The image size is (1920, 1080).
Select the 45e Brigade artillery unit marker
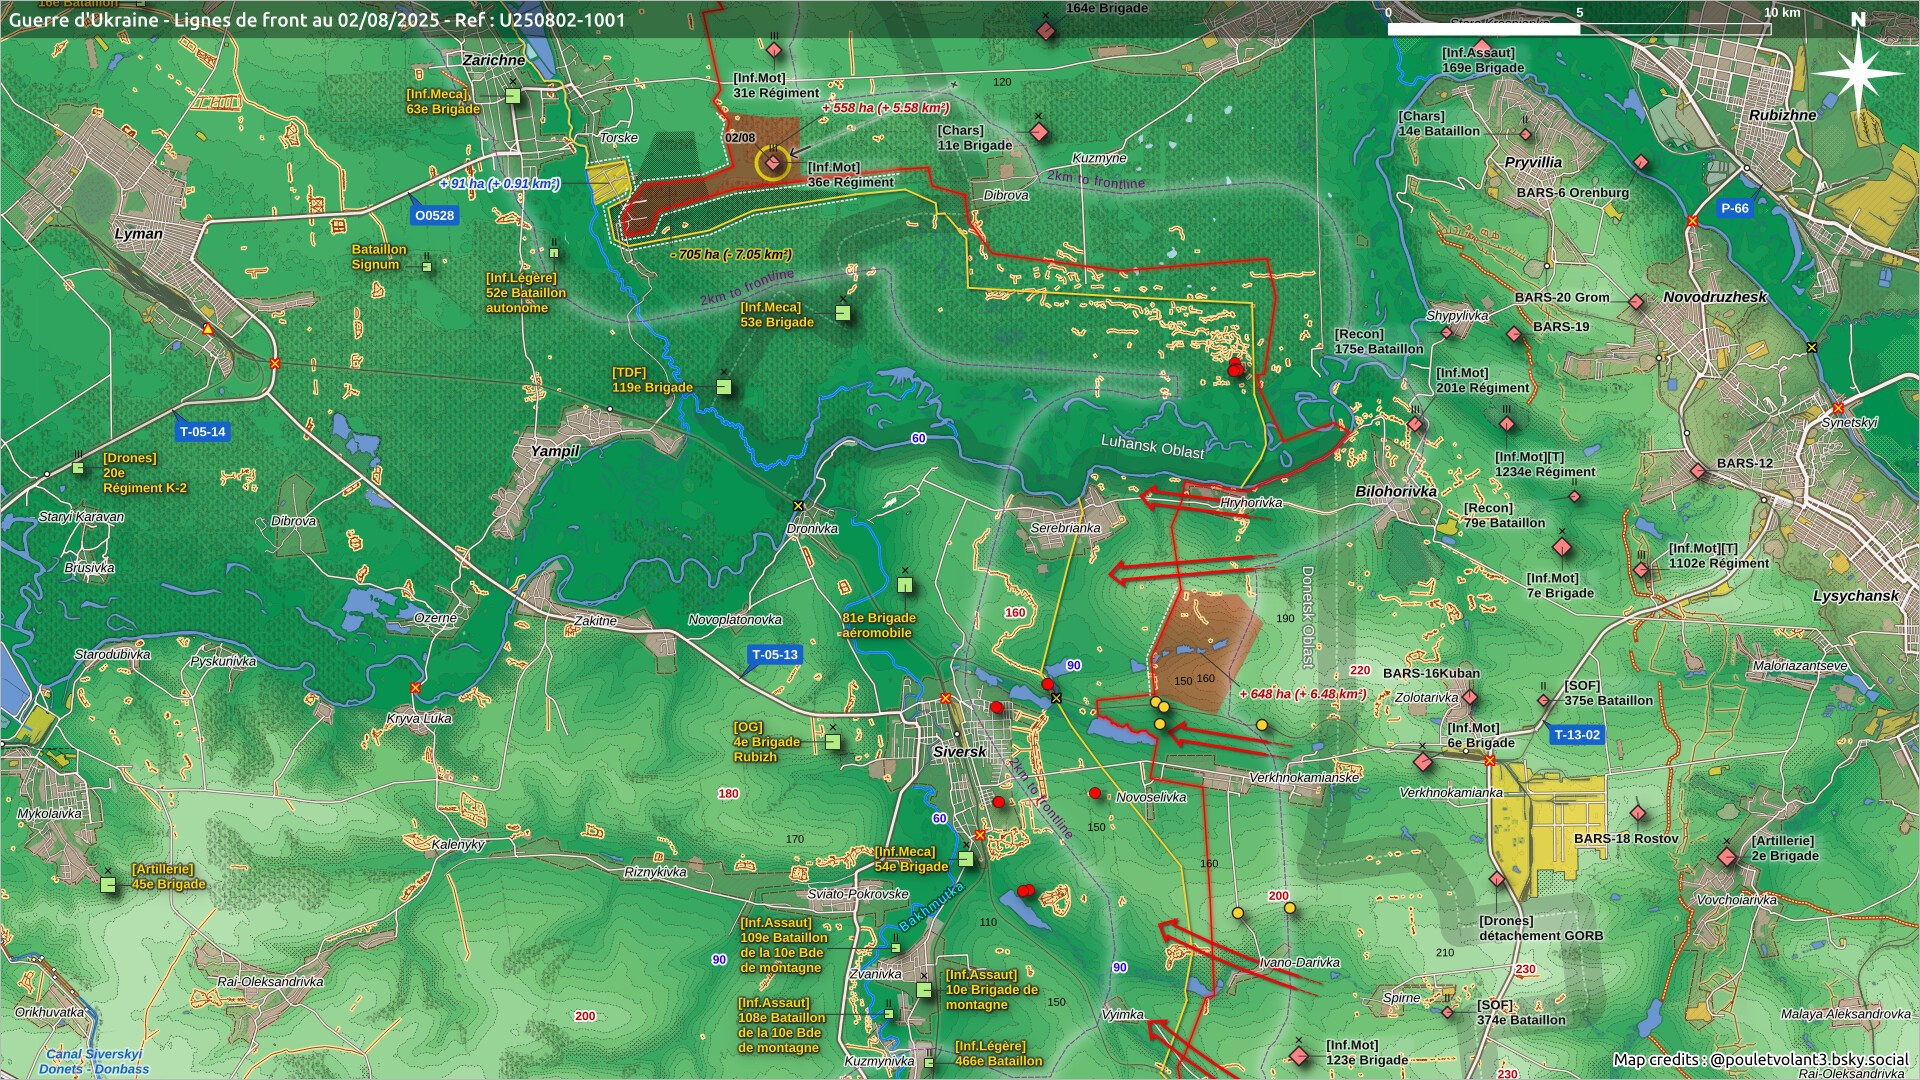click(x=108, y=884)
